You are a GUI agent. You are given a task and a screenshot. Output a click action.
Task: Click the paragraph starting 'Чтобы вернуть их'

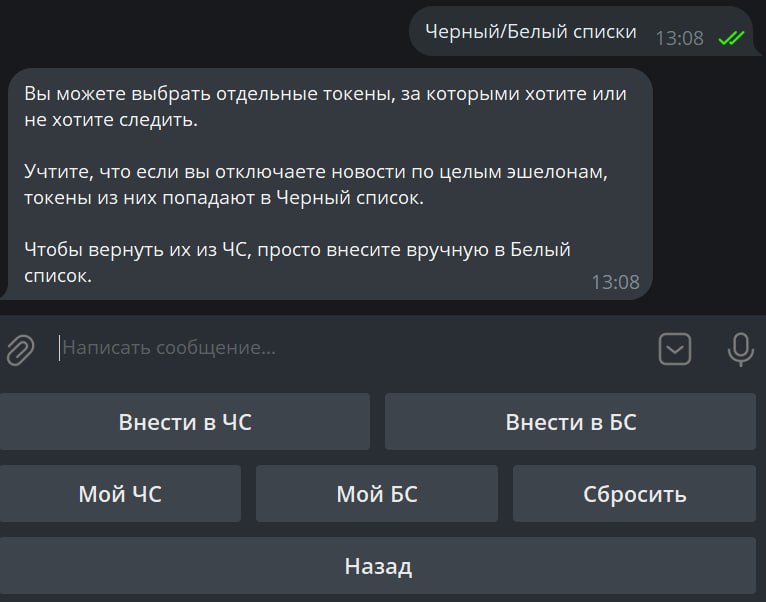[298, 262]
